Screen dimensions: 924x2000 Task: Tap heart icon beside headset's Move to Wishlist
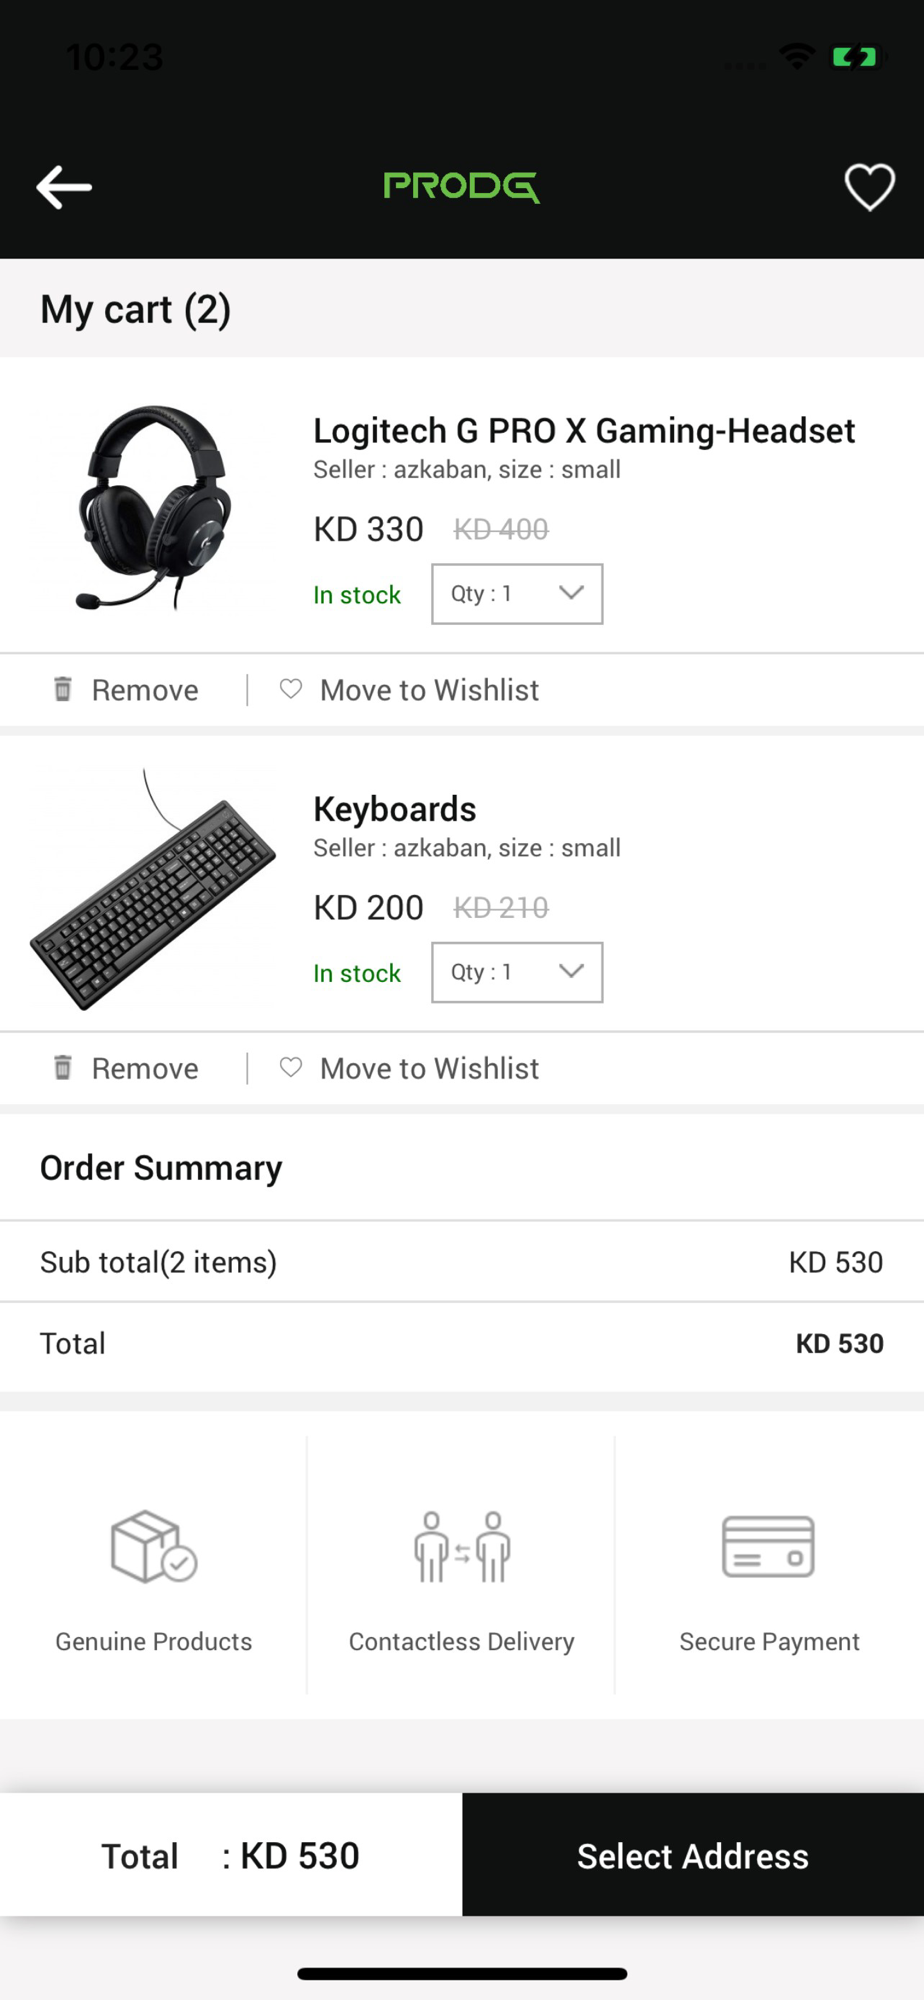(291, 689)
